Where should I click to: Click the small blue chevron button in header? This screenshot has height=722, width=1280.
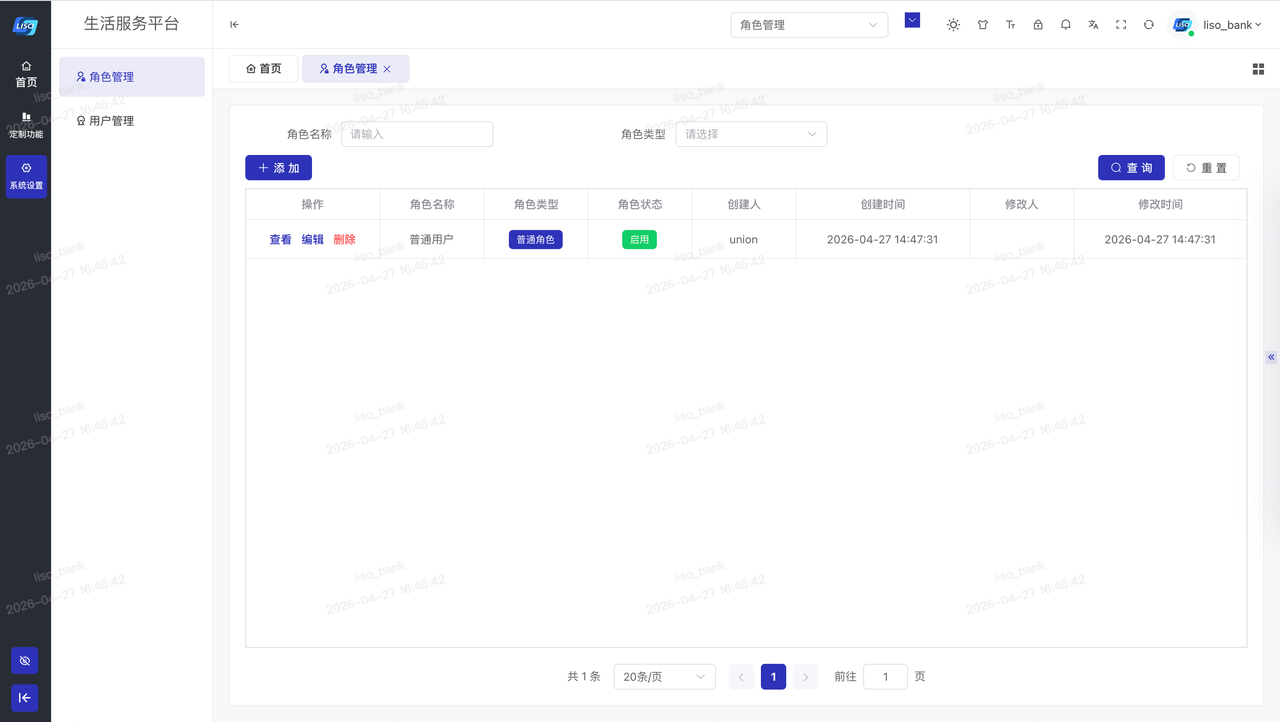(x=912, y=20)
